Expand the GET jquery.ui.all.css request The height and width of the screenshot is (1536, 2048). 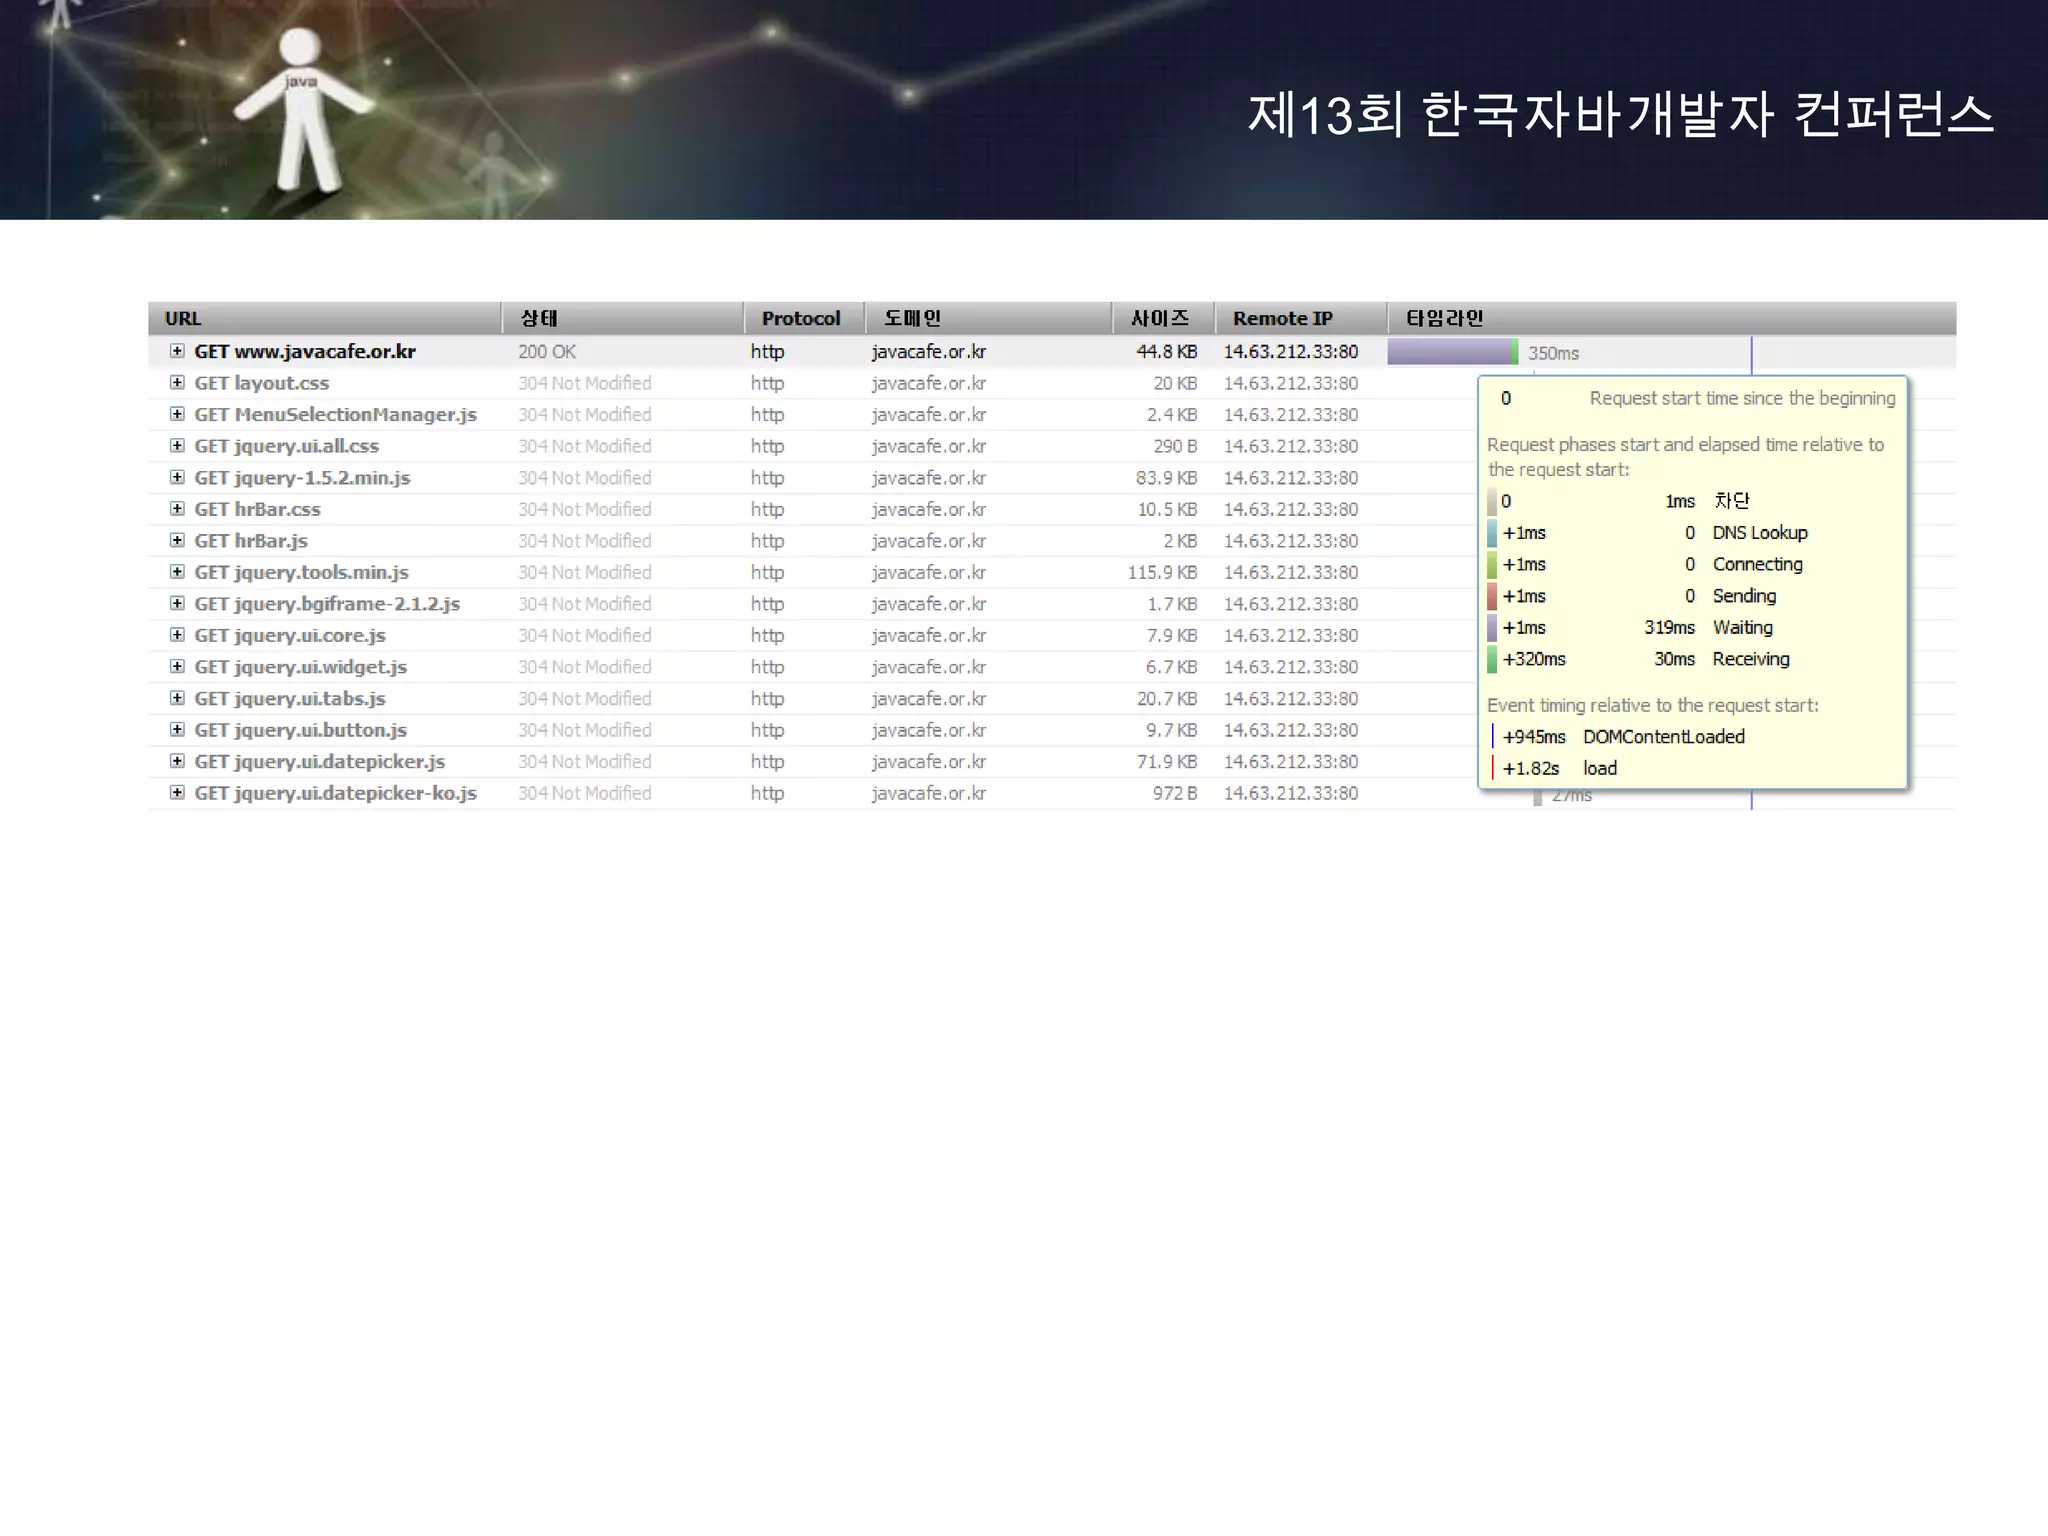[177, 446]
